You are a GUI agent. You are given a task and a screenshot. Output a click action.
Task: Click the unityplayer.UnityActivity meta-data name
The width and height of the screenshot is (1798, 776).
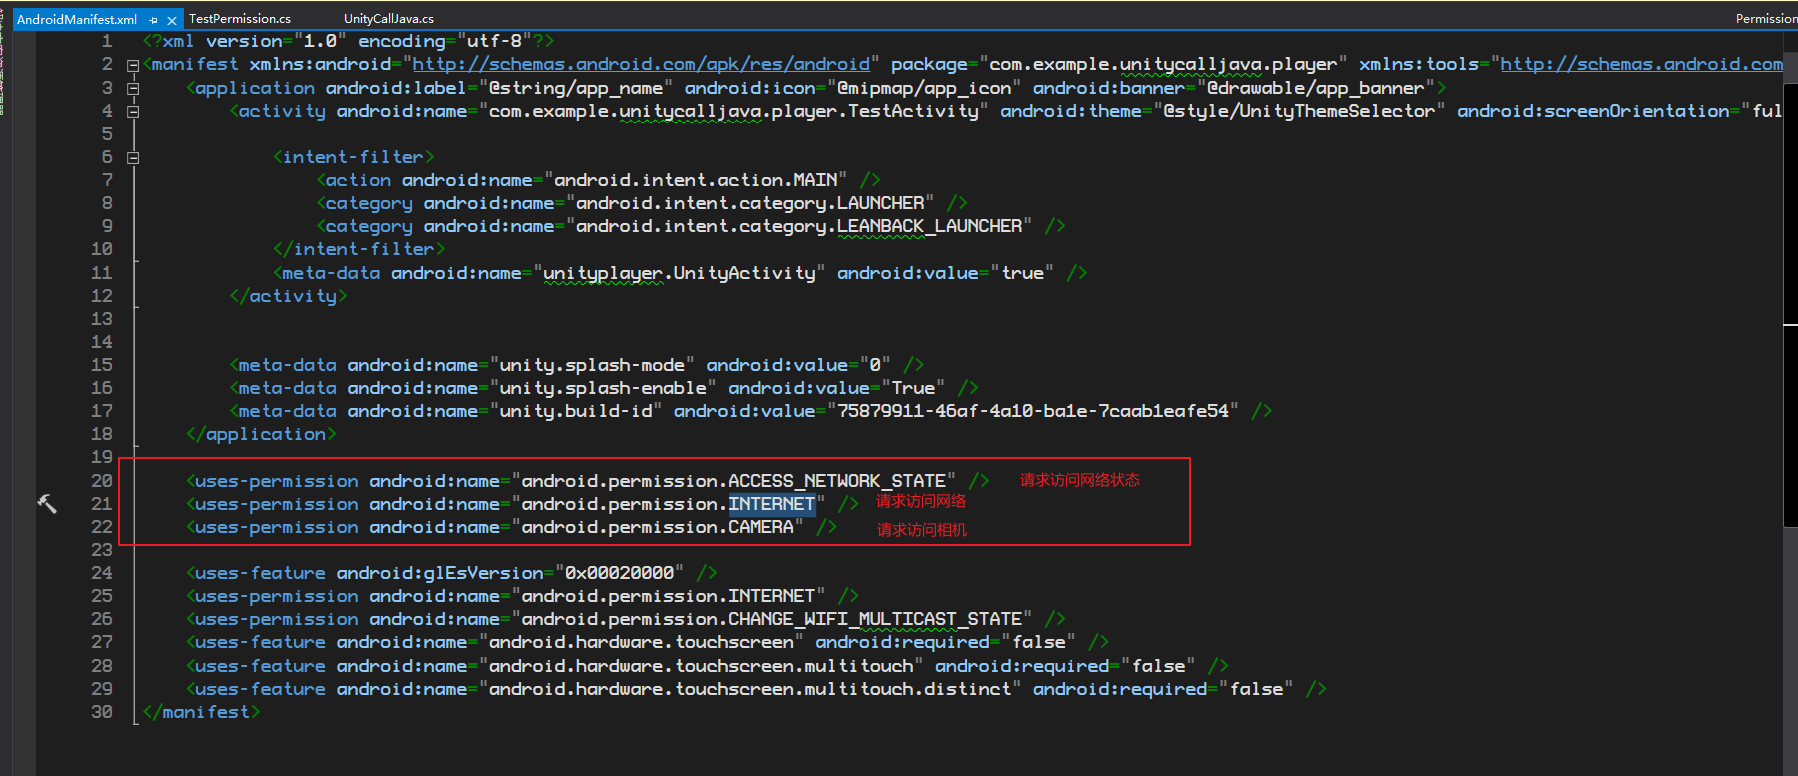[x=679, y=273]
